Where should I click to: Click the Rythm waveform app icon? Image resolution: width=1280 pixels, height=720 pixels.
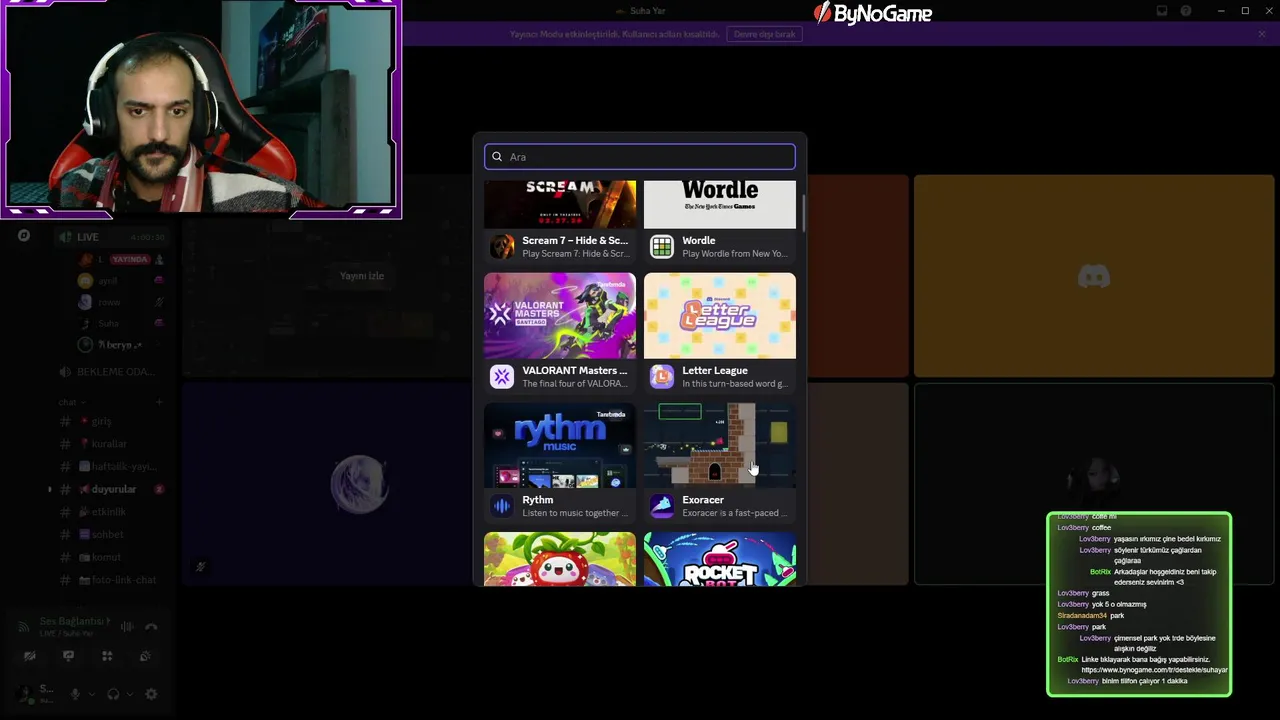pos(502,506)
